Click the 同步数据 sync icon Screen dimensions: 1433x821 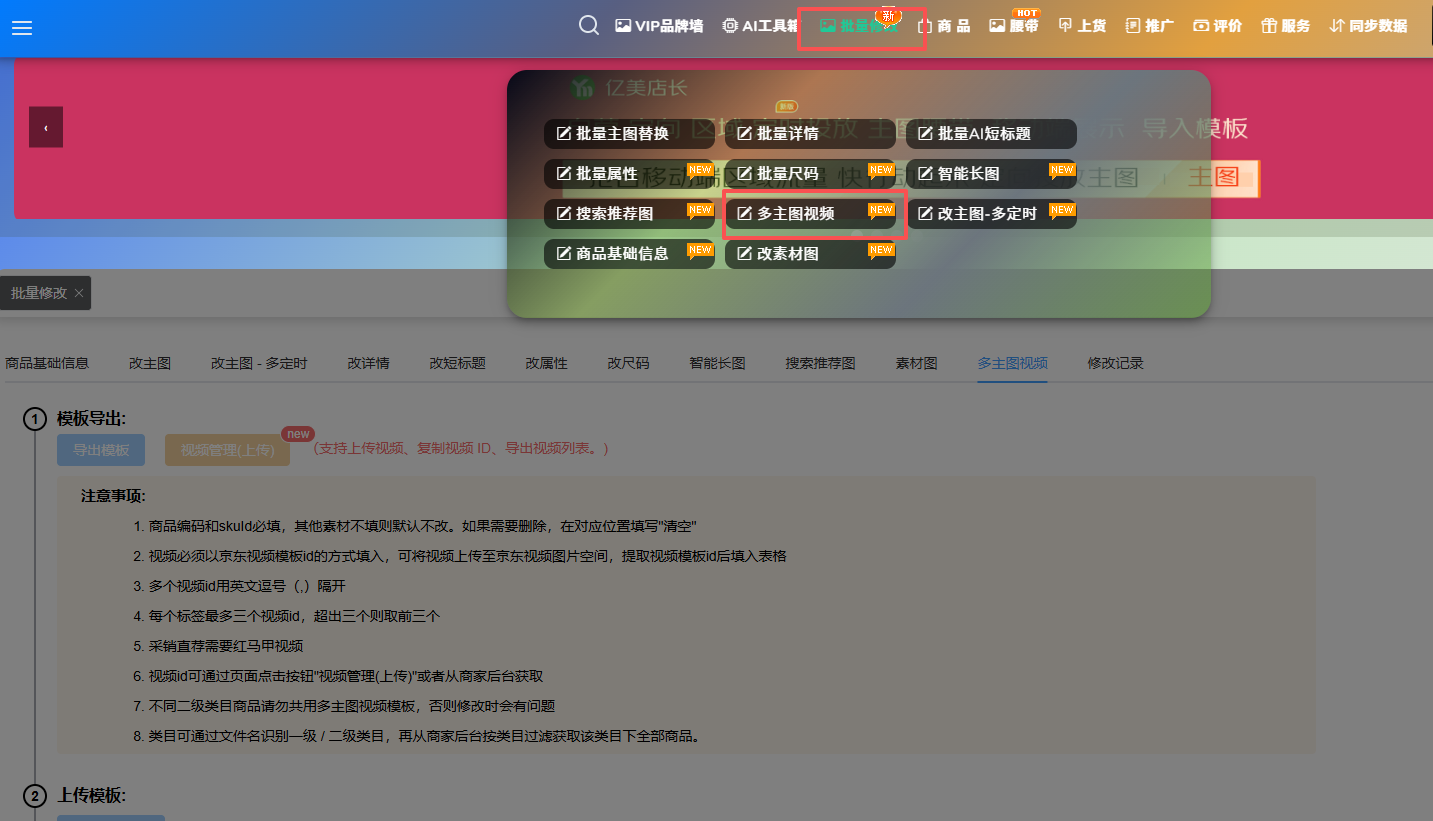pos(1337,26)
